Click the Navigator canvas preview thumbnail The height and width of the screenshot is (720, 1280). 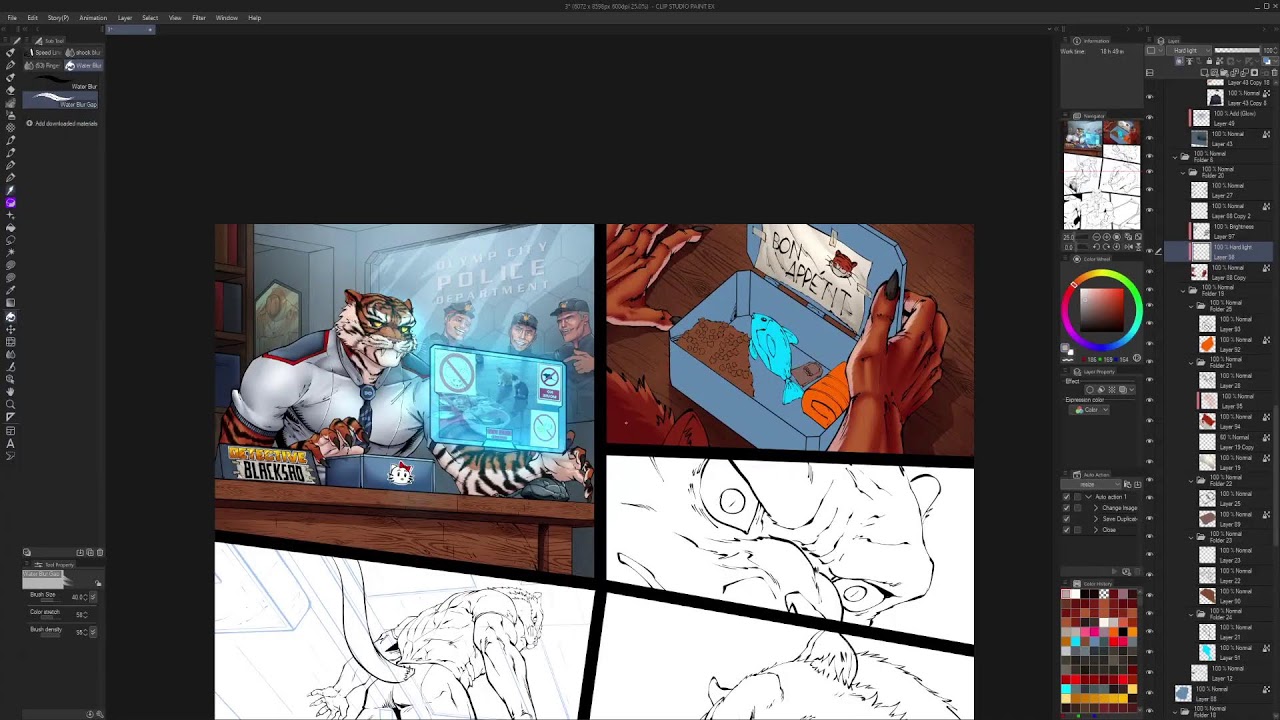pos(1101,175)
